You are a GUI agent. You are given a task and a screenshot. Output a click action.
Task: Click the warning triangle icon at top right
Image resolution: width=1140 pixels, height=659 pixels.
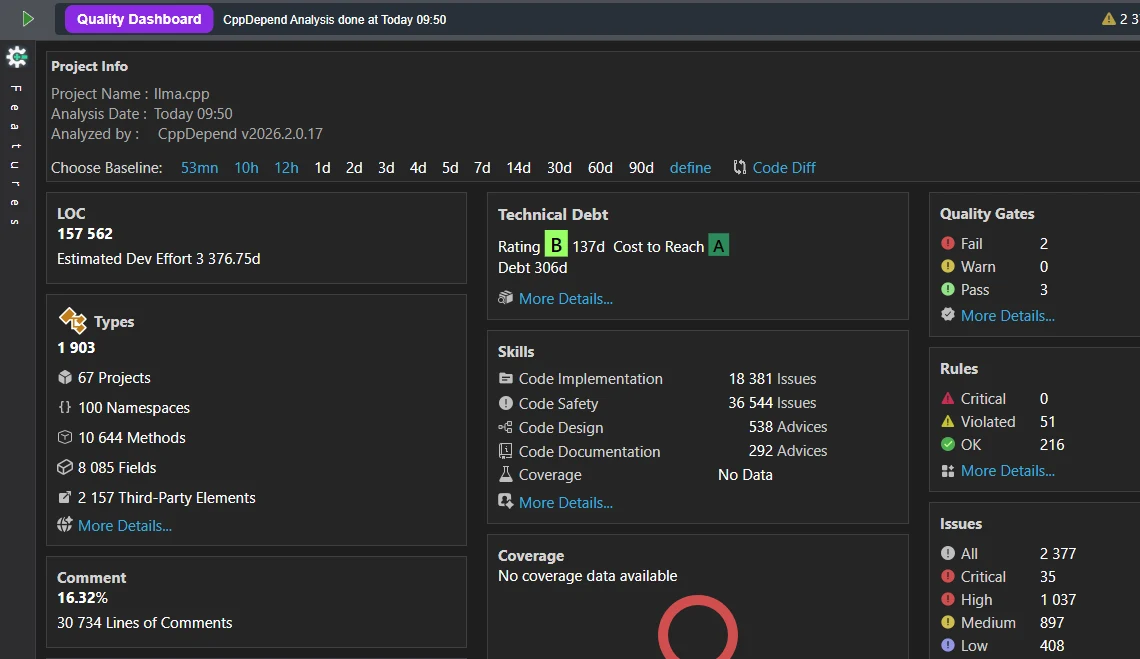(x=1108, y=19)
